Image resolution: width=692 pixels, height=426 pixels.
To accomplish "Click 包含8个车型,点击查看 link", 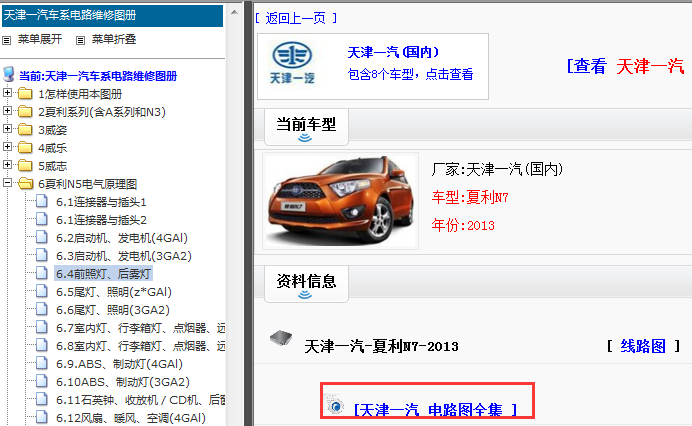I will tap(410, 74).
